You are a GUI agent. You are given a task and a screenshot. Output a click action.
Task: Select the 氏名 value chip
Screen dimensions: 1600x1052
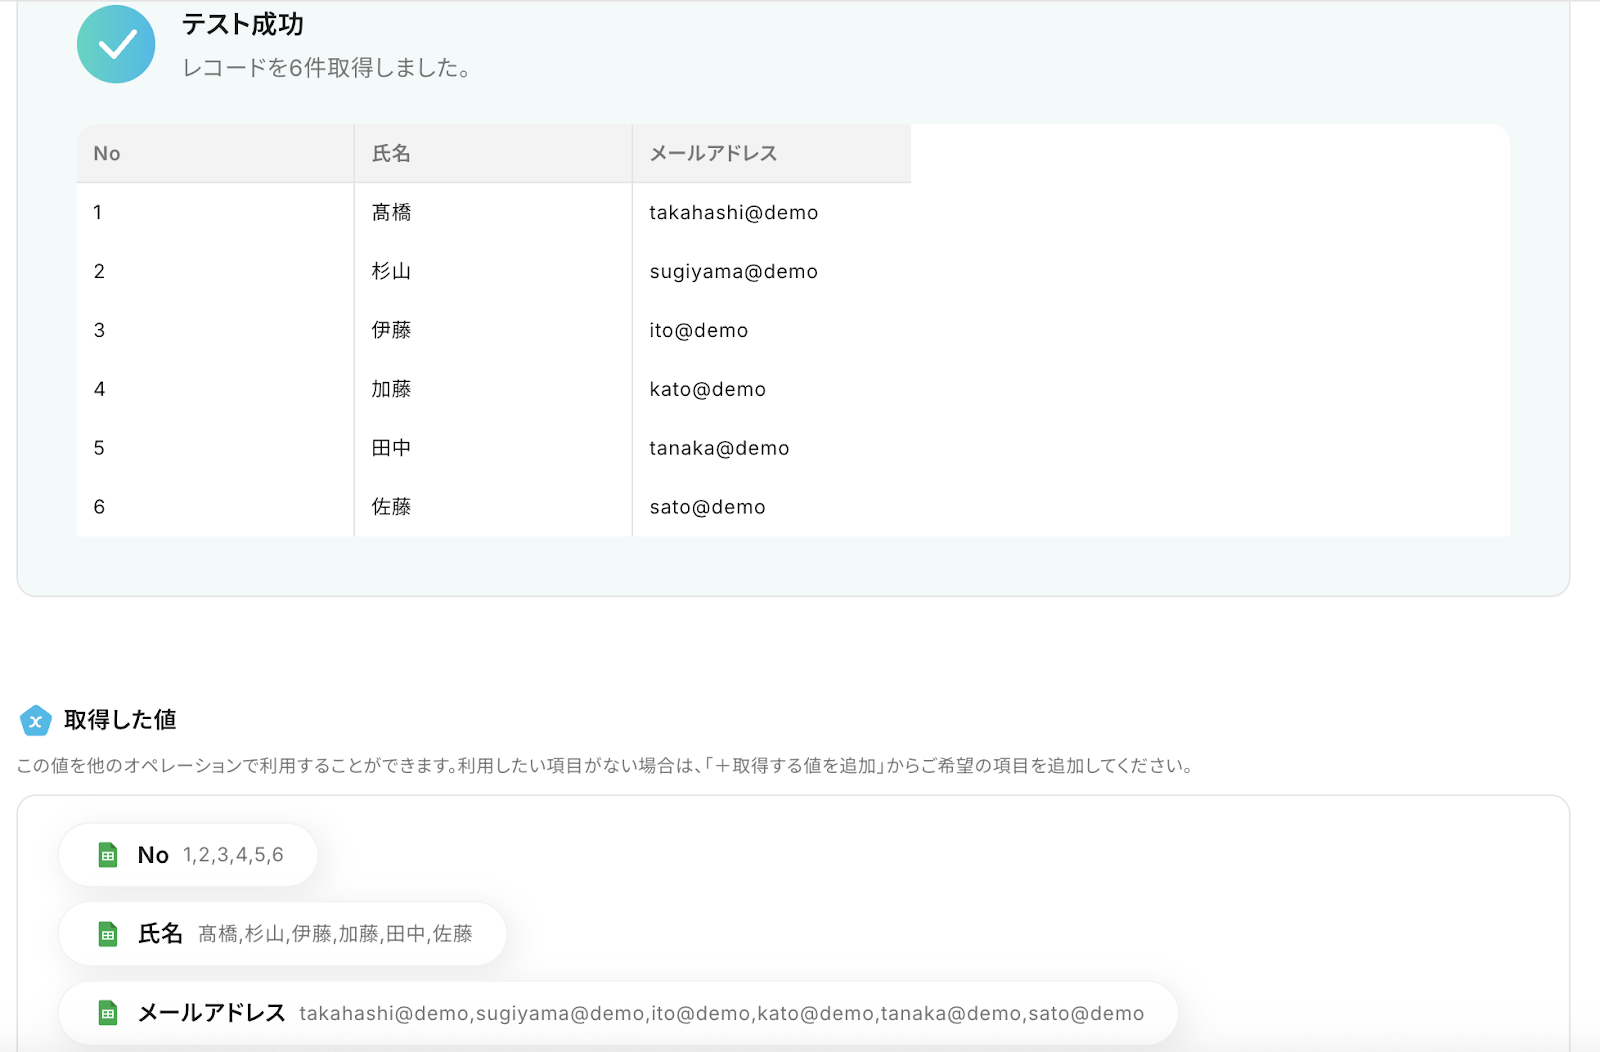[282, 934]
